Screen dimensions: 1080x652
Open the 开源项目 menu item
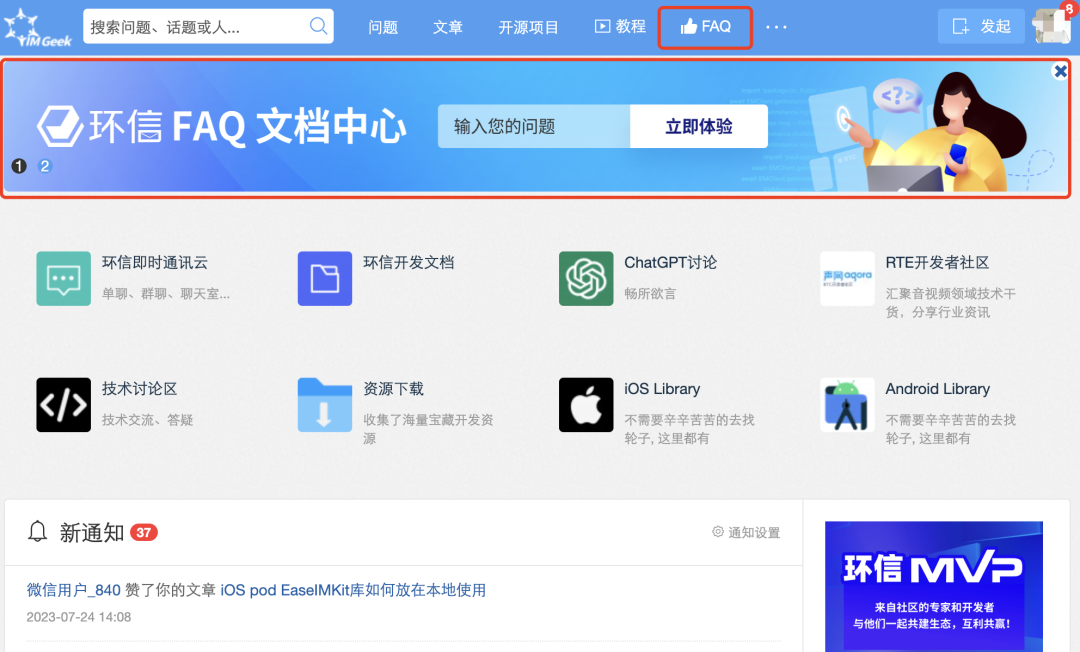528,27
